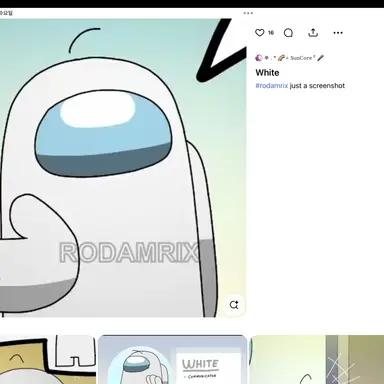This screenshot has height=384, width=384.
Task: Click the pin title White
Action: [x=267, y=73]
